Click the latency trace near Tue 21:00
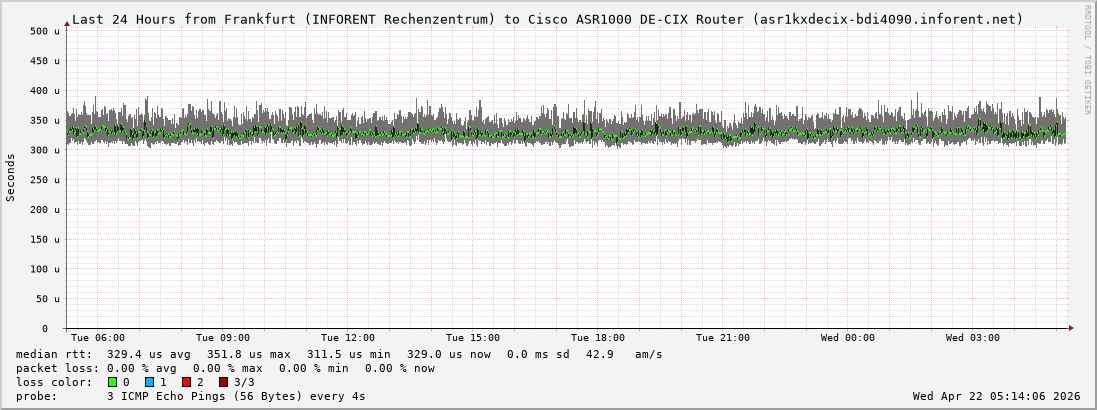 (x=724, y=134)
